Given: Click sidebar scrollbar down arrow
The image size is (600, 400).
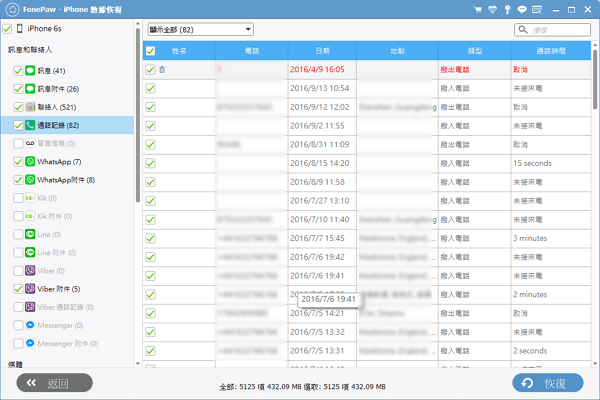Looking at the screenshot, I should coord(138,363).
